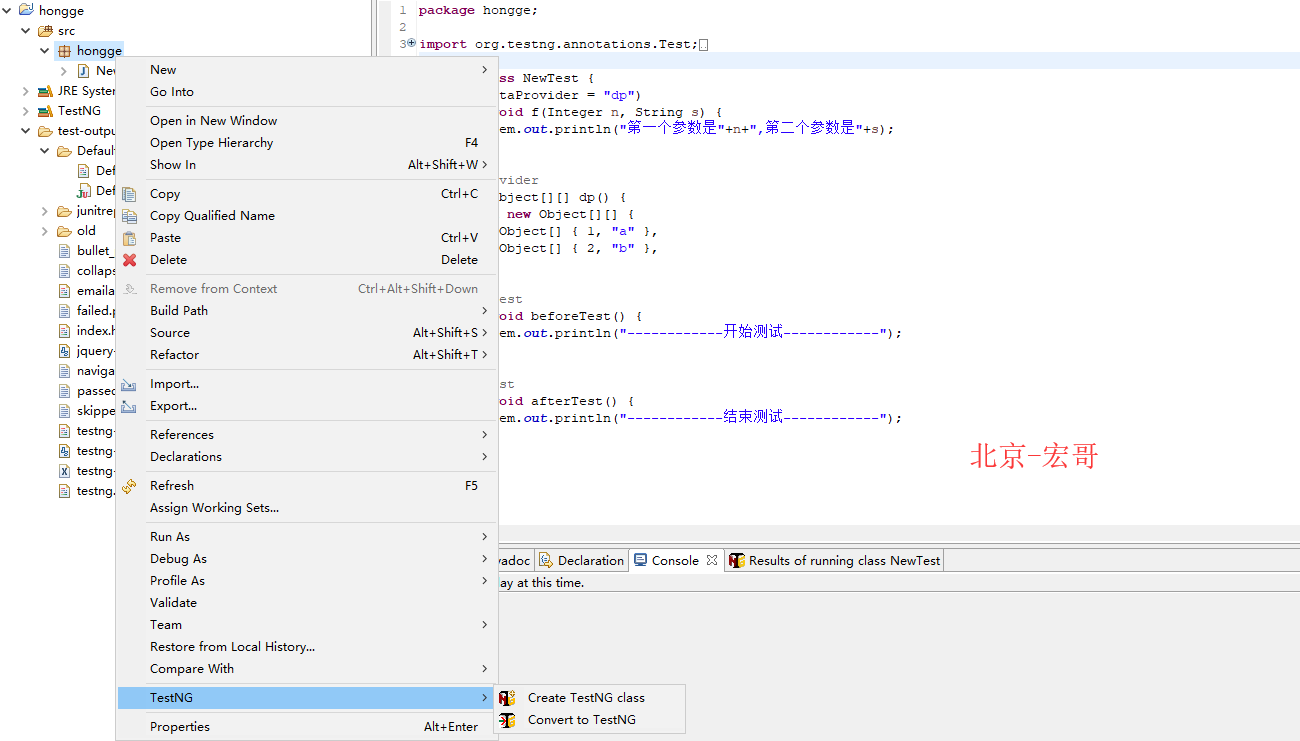Viewport: 1300px width, 741px height.
Task: Open the Run As submenu
Action: pos(306,537)
